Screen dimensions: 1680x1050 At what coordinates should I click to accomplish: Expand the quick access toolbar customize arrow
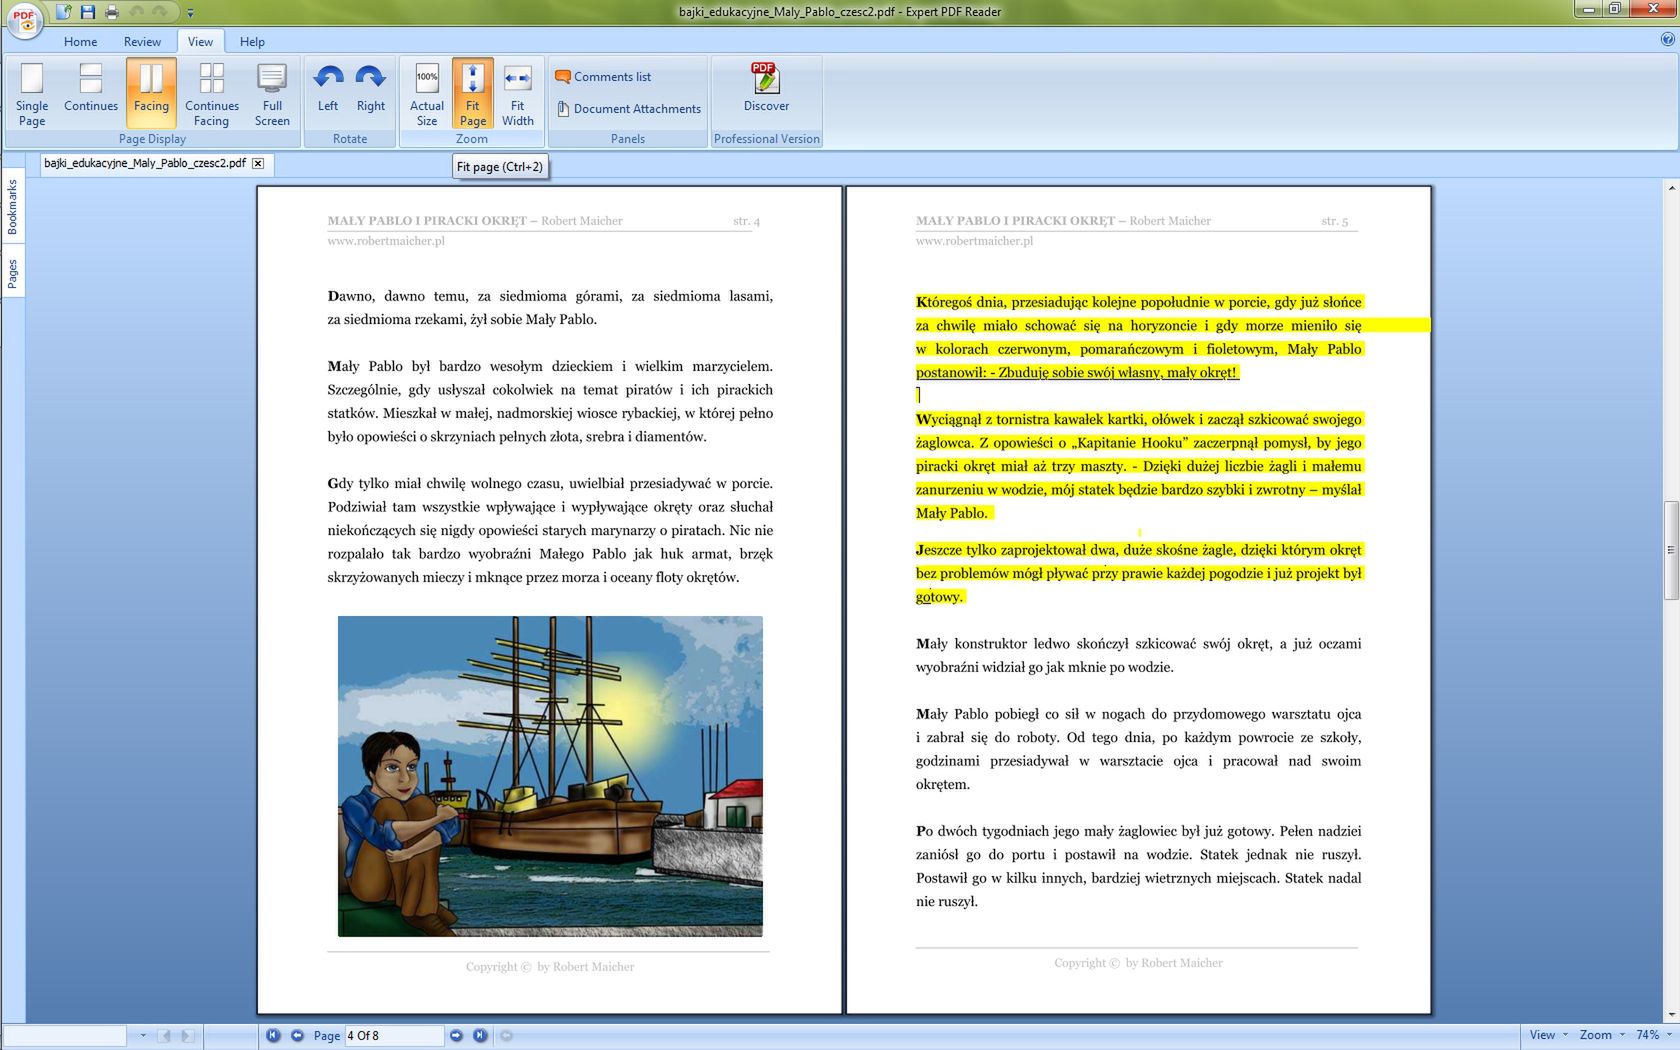click(190, 13)
